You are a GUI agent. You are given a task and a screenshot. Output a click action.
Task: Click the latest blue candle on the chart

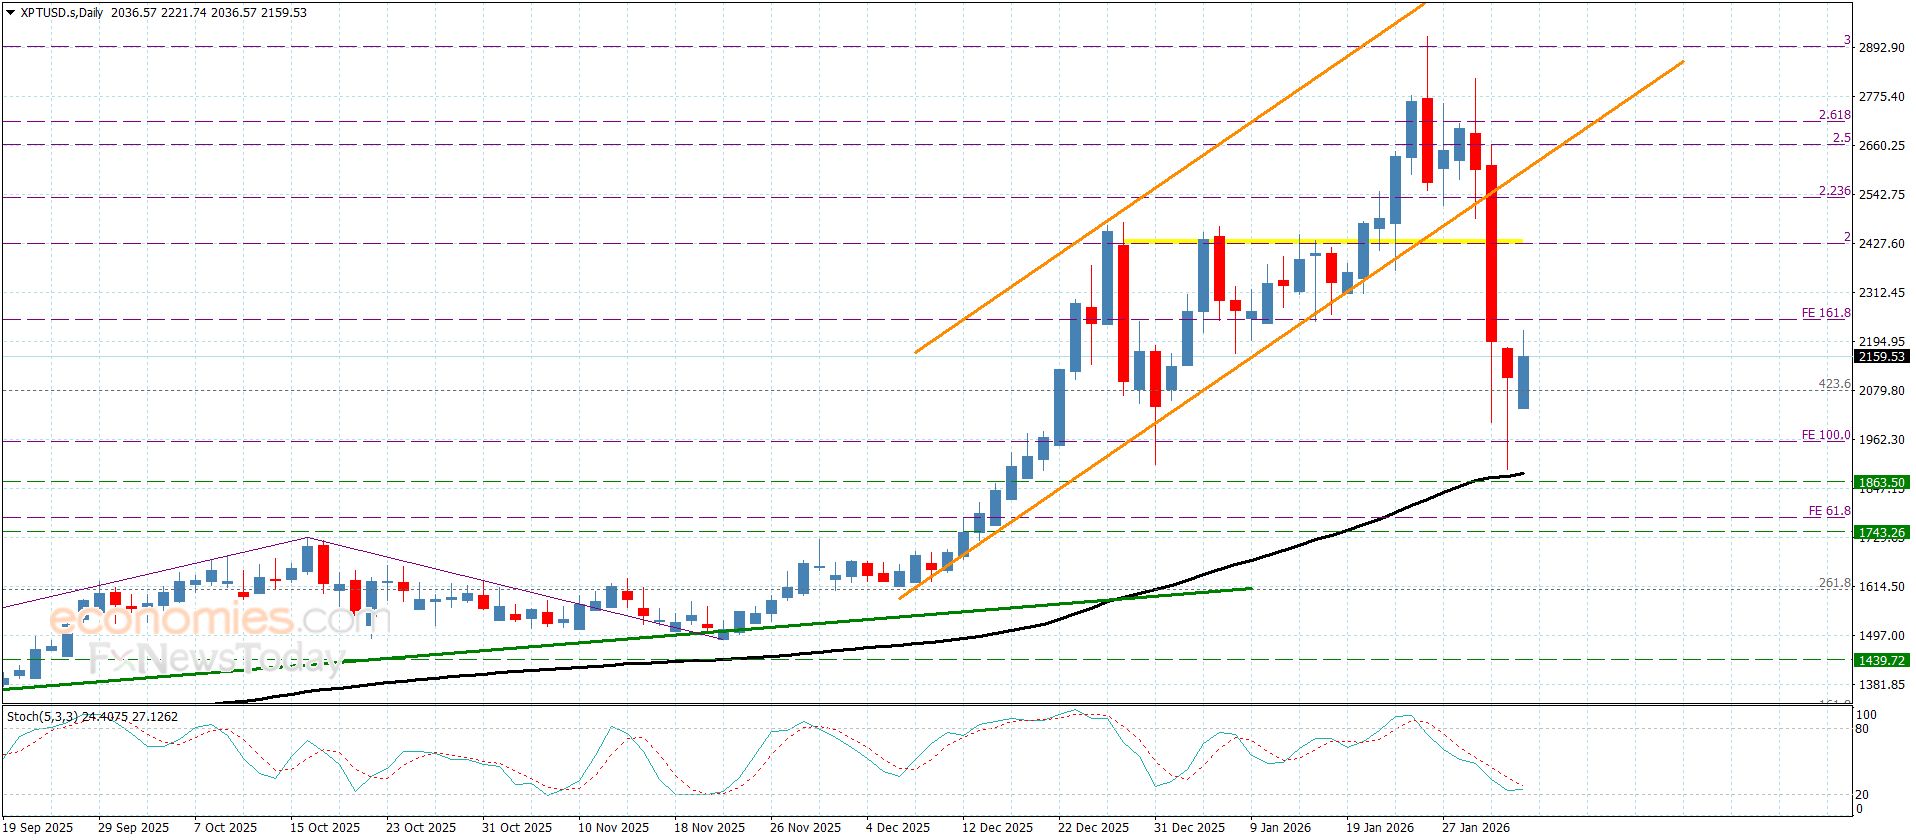pyautogui.click(x=1523, y=382)
